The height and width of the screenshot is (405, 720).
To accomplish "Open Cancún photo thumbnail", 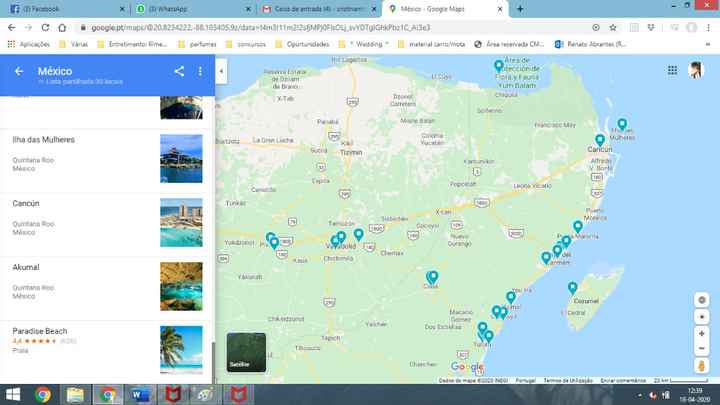I will tap(181, 222).
